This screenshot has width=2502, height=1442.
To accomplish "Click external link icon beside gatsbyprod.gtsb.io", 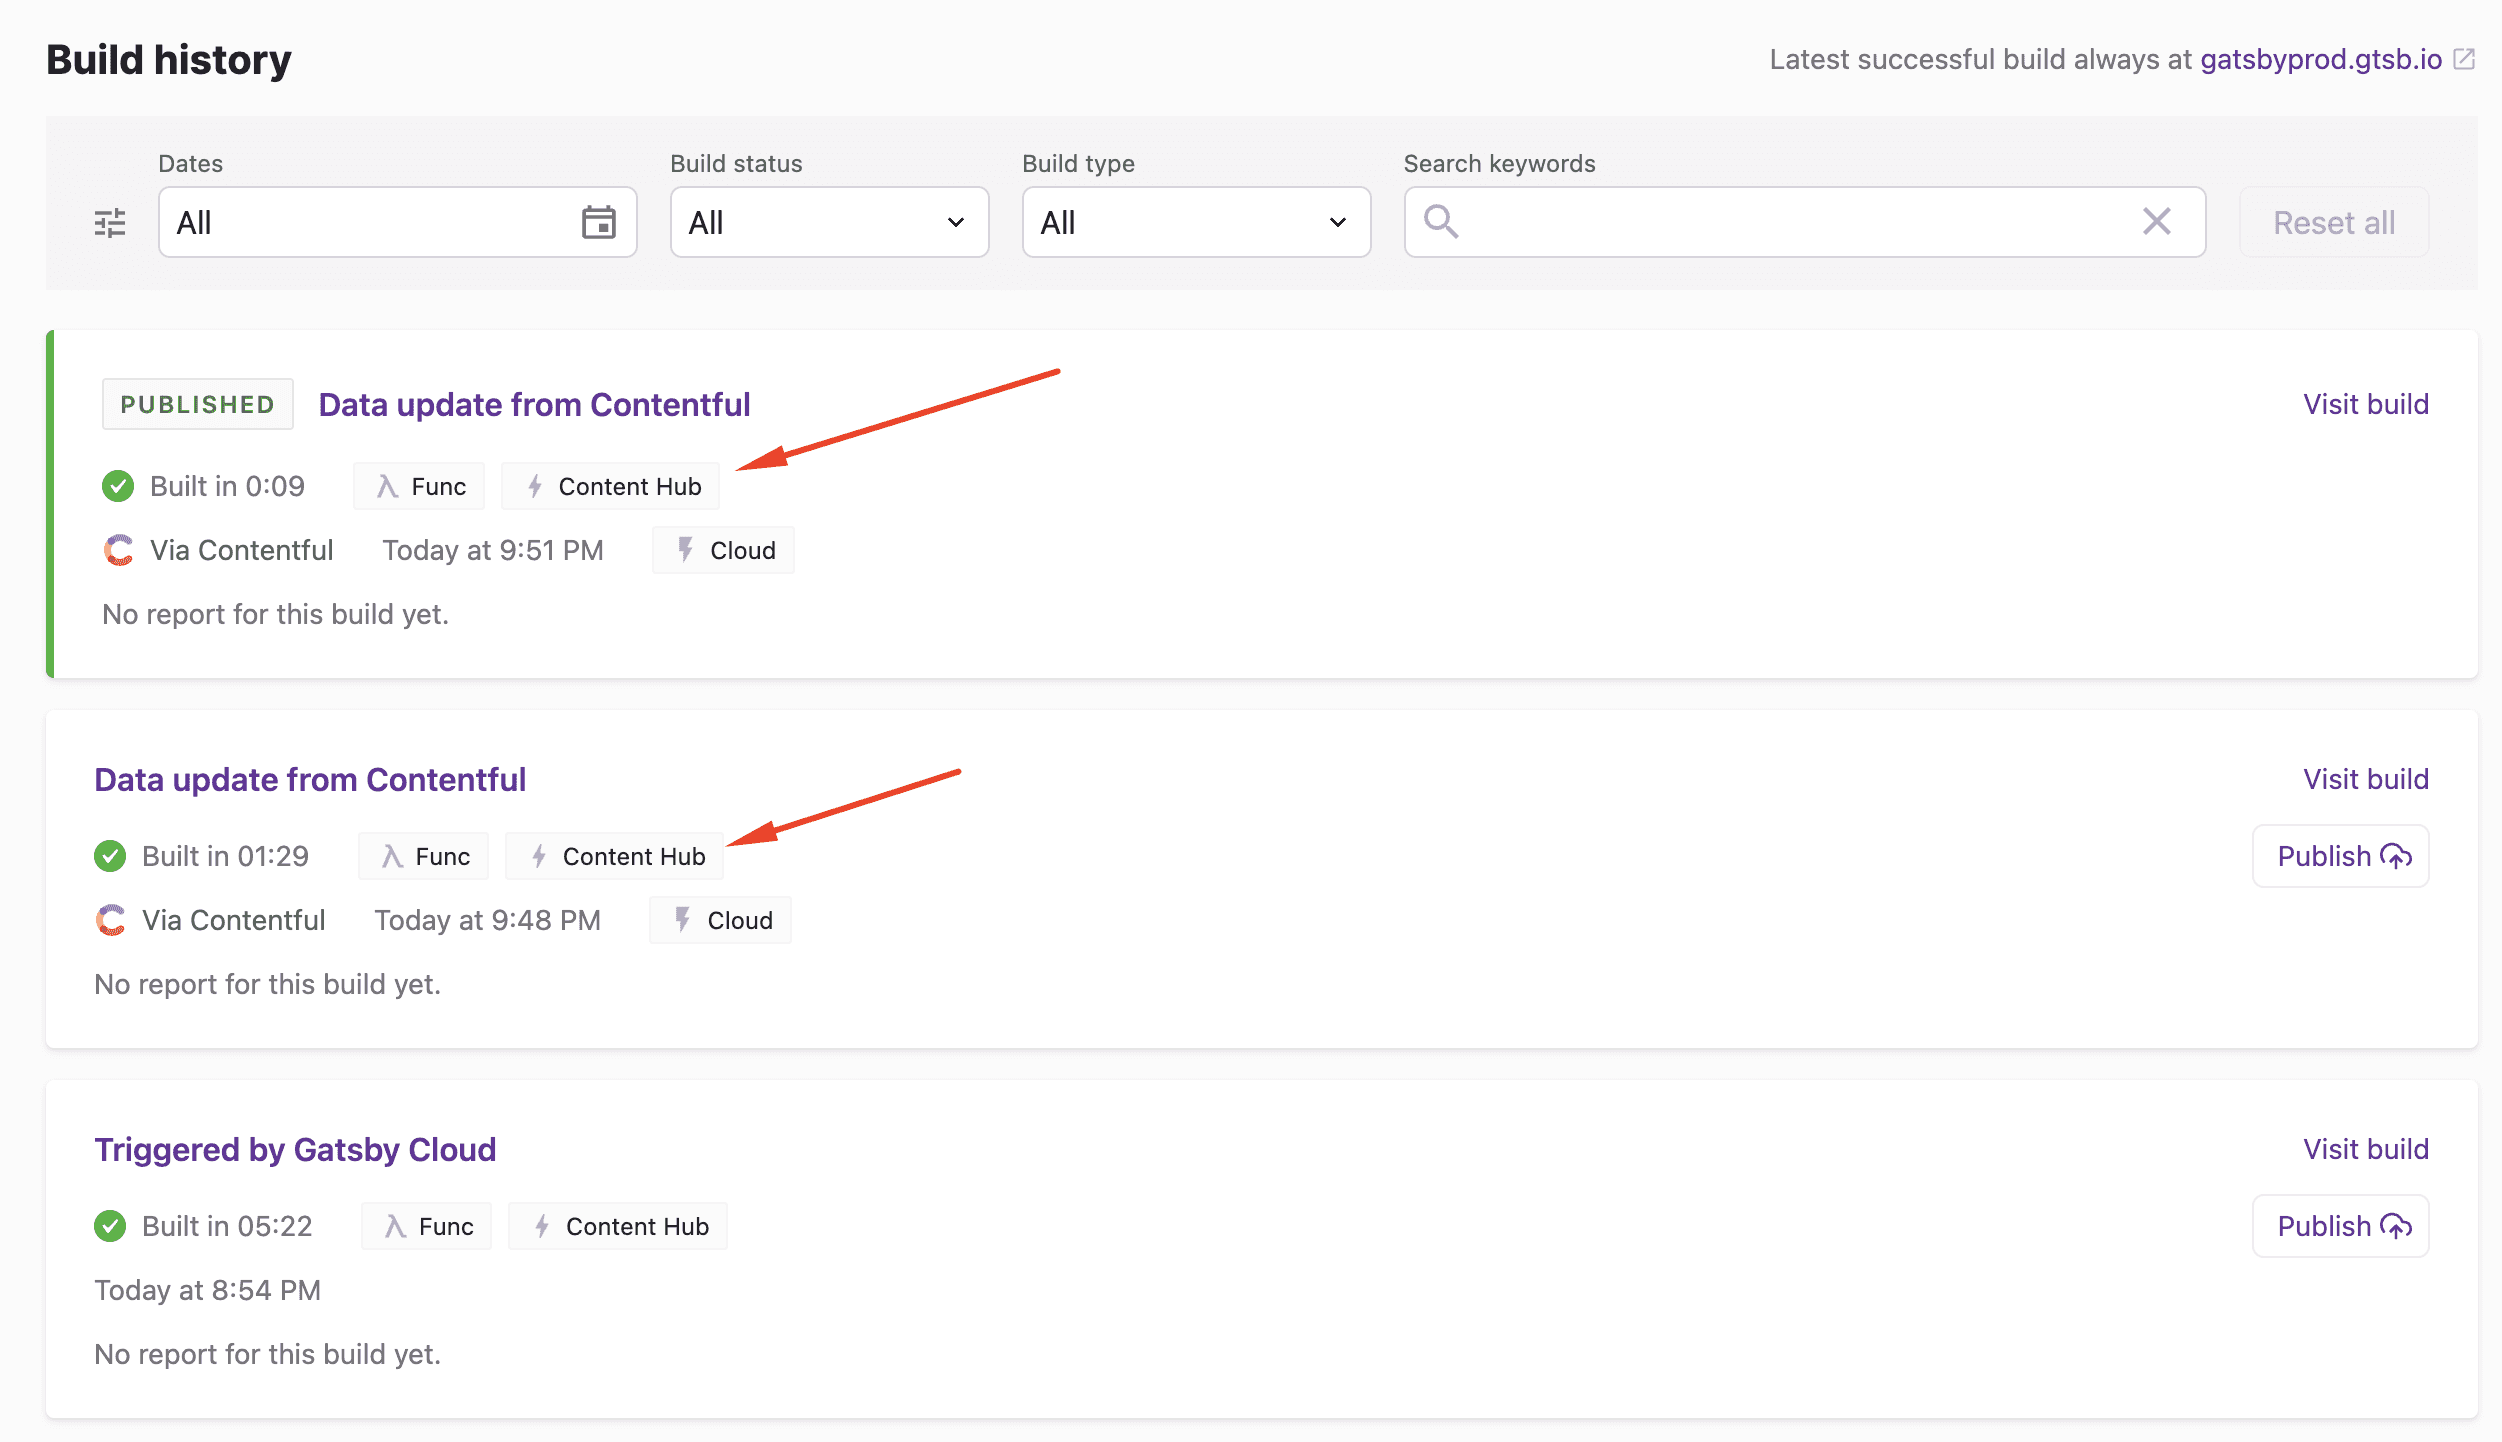I will point(2465,59).
